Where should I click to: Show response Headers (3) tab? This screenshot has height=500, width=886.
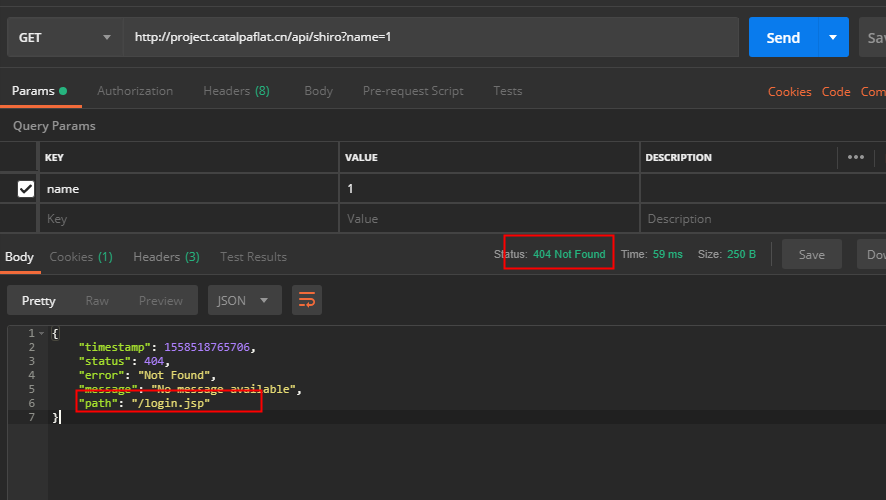[x=166, y=257]
